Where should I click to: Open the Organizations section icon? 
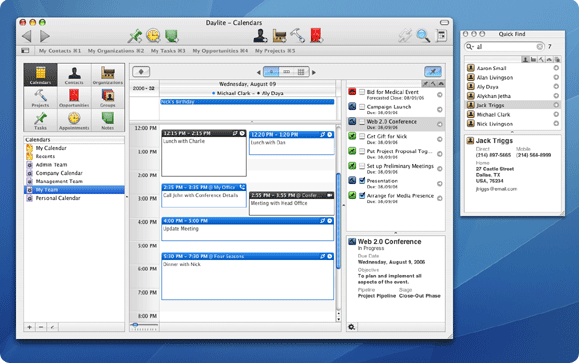coord(108,75)
